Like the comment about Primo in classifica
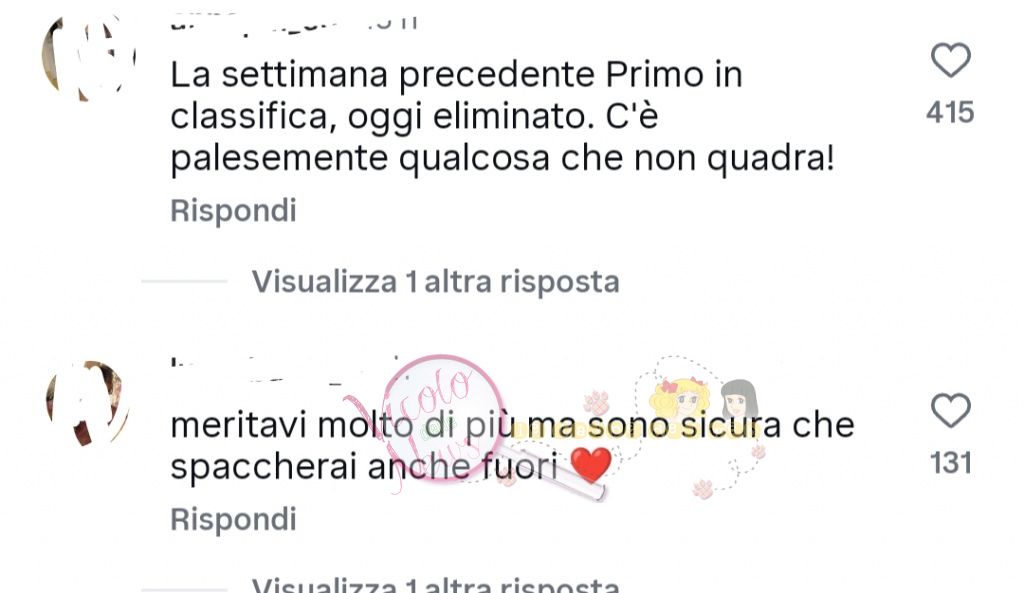Image resolution: width=1024 pixels, height=593 pixels. pos(950,60)
